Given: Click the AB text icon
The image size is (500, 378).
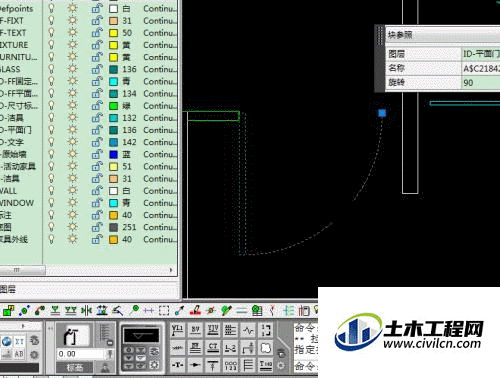Looking at the screenshot, I should point(19,354).
